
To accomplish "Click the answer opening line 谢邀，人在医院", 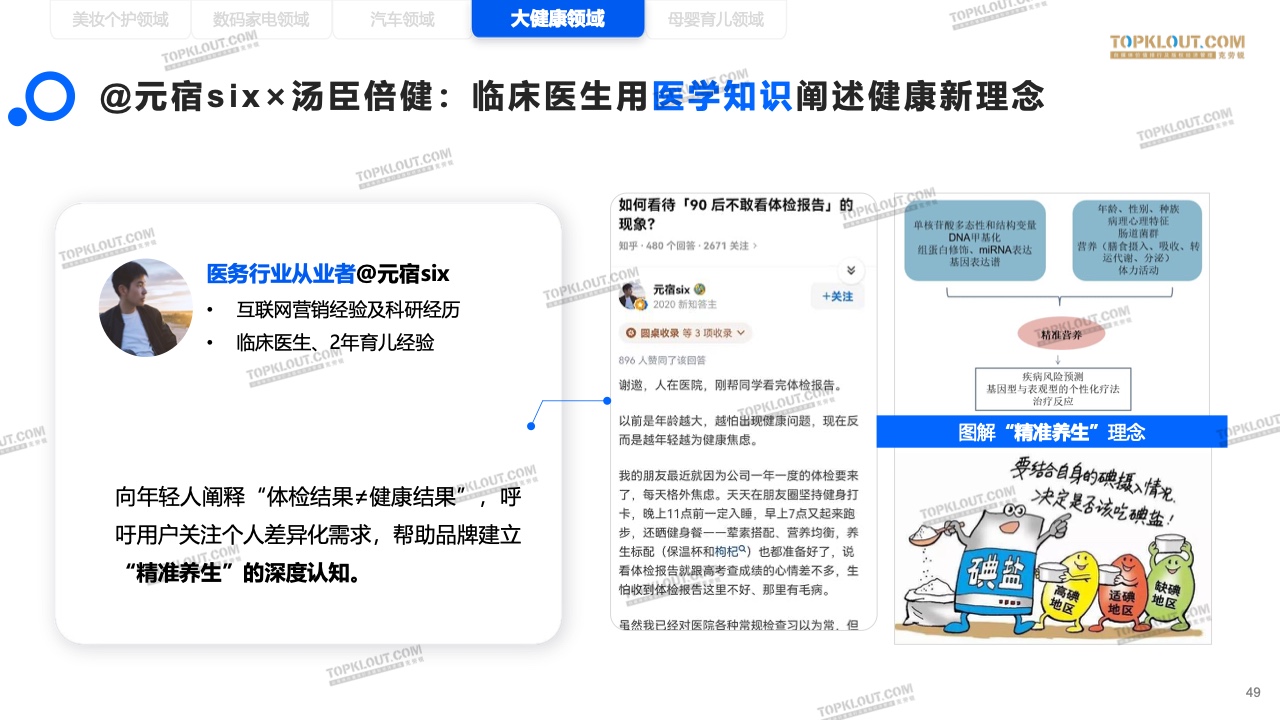I will [731, 386].
